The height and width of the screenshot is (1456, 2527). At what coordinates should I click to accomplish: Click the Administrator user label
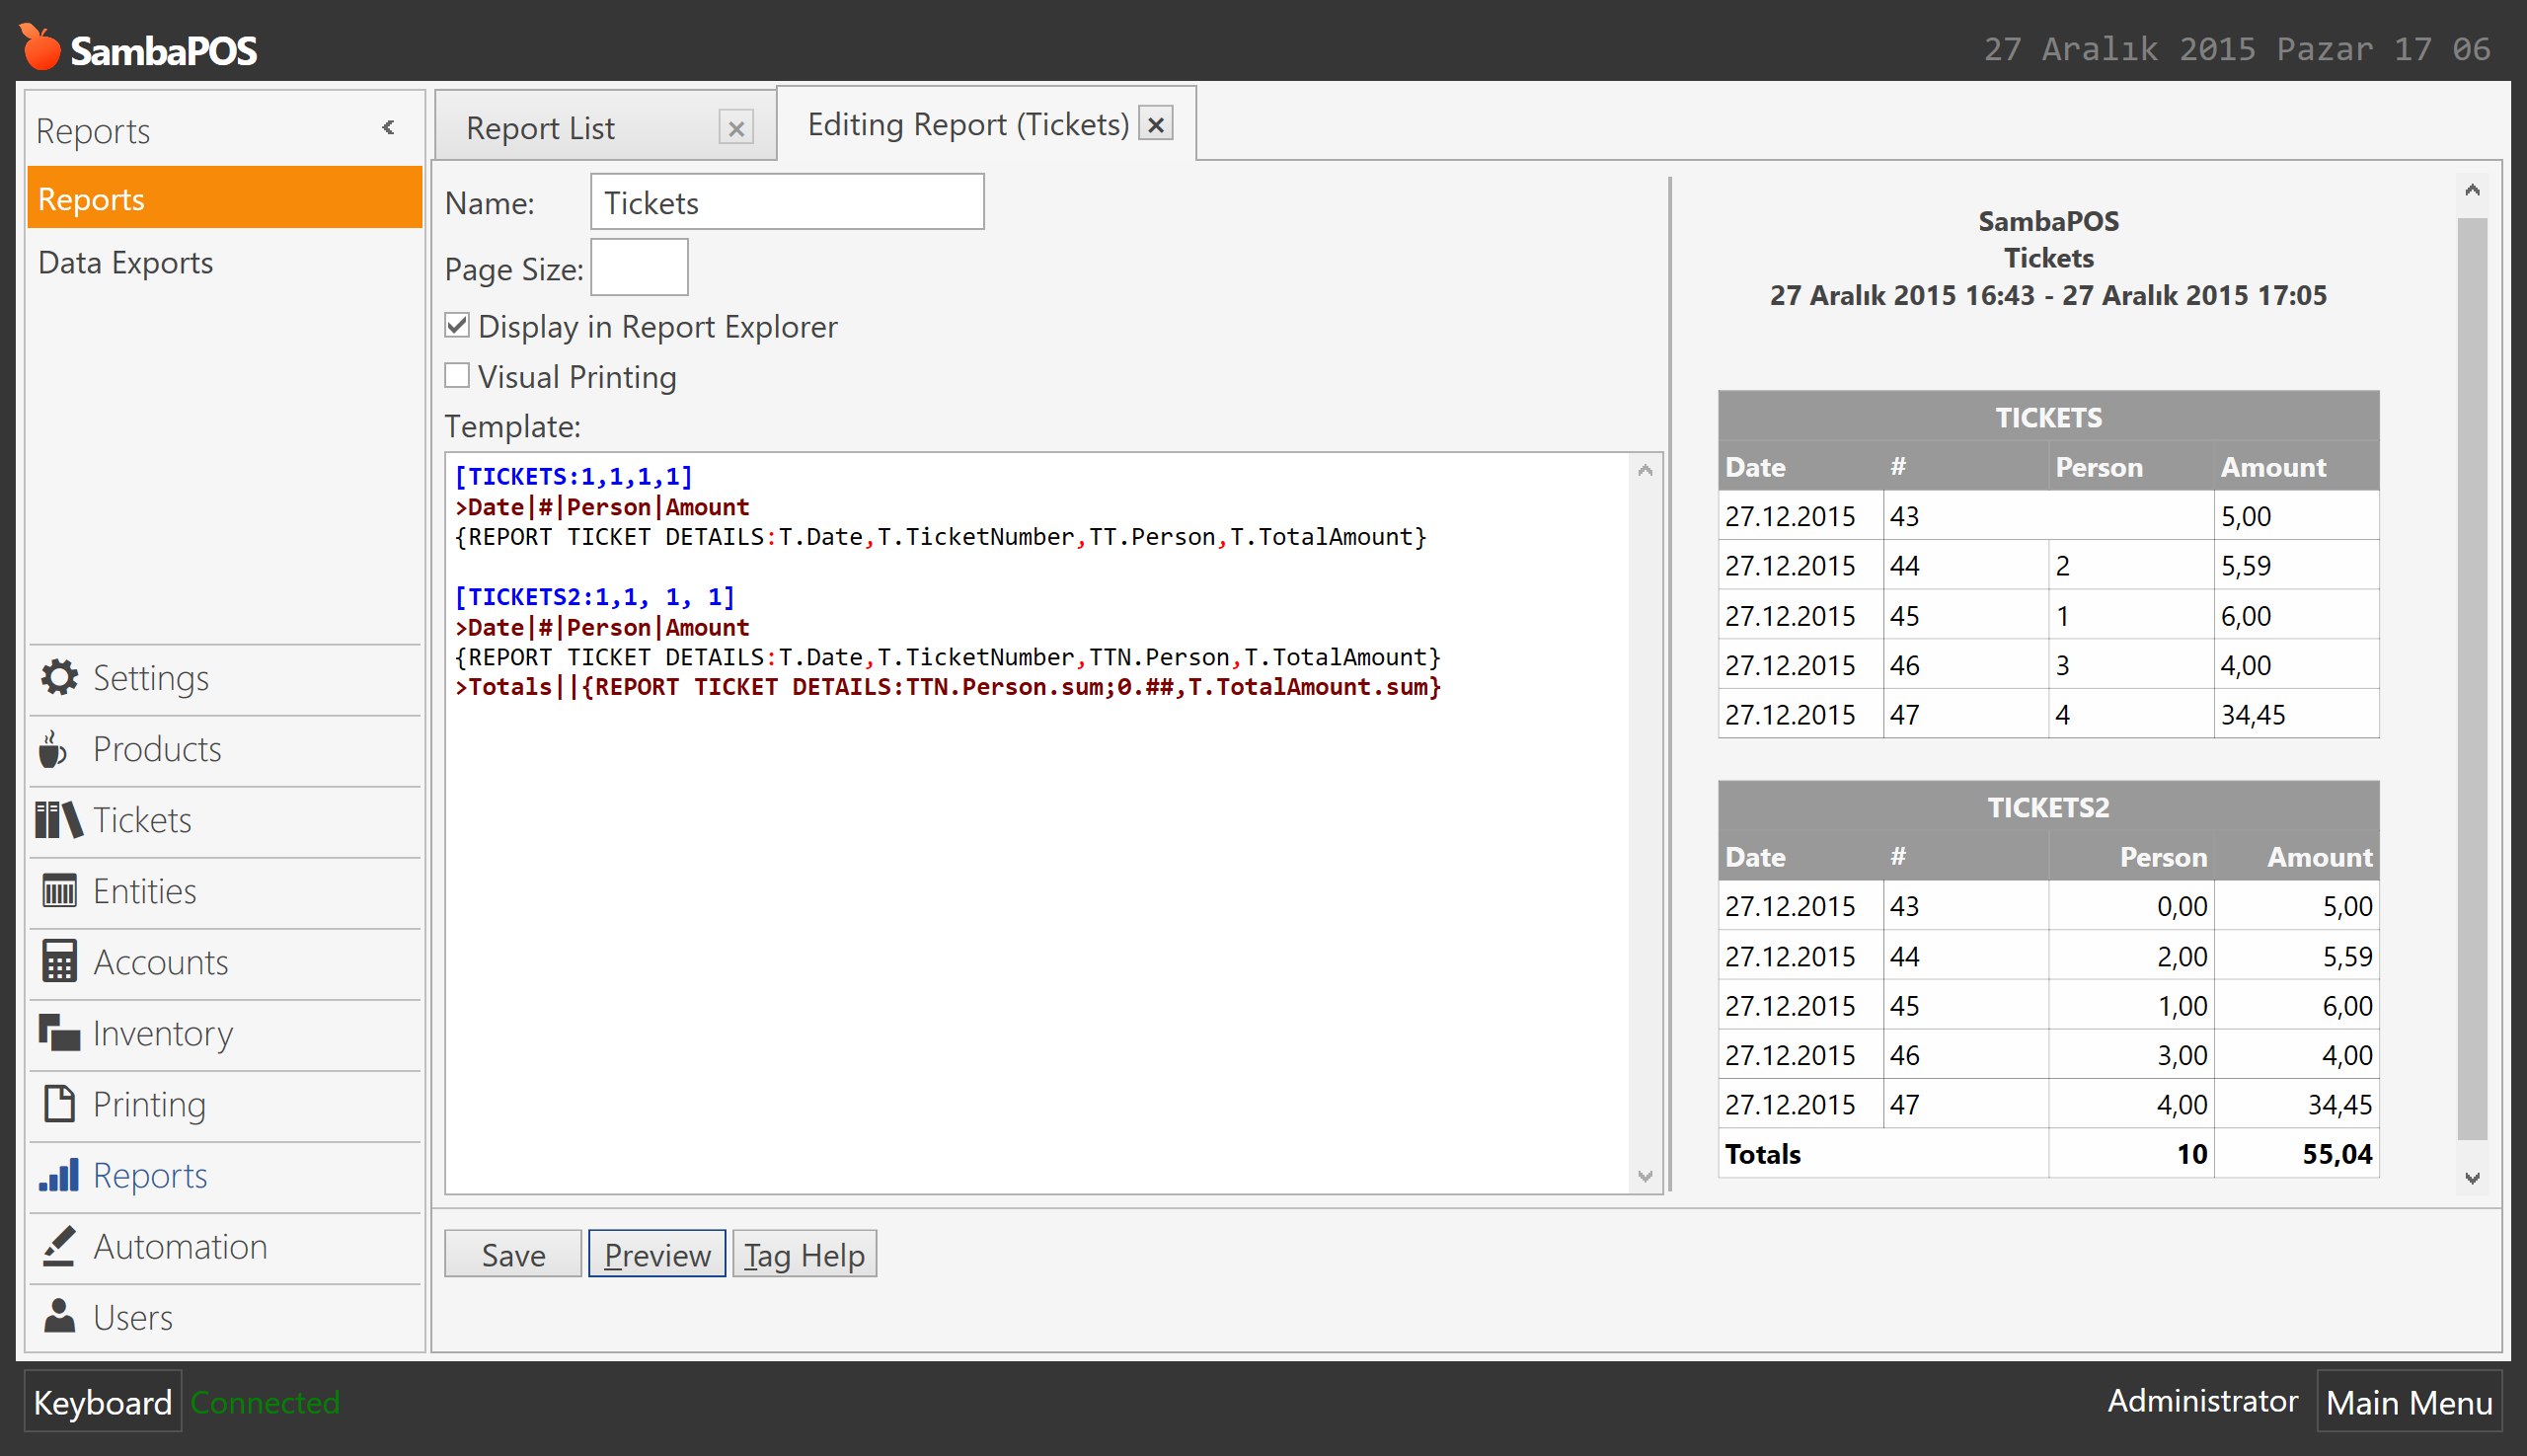[x=2202, y=1400]
